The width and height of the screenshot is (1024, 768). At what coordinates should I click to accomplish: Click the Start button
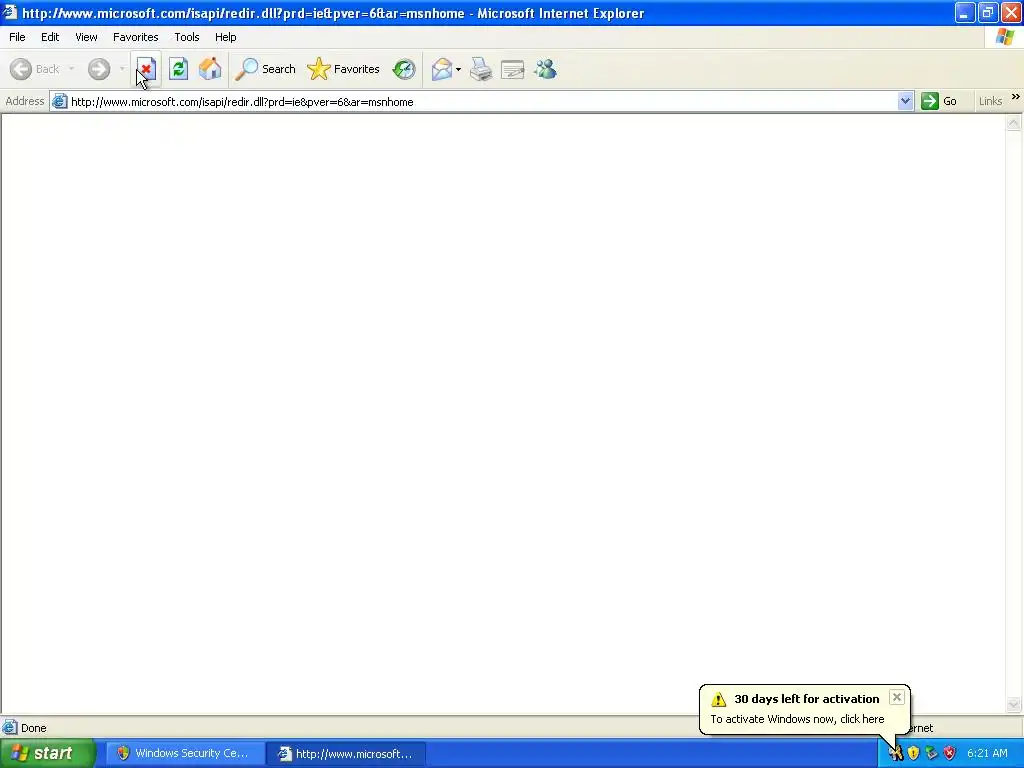[47, 754]
